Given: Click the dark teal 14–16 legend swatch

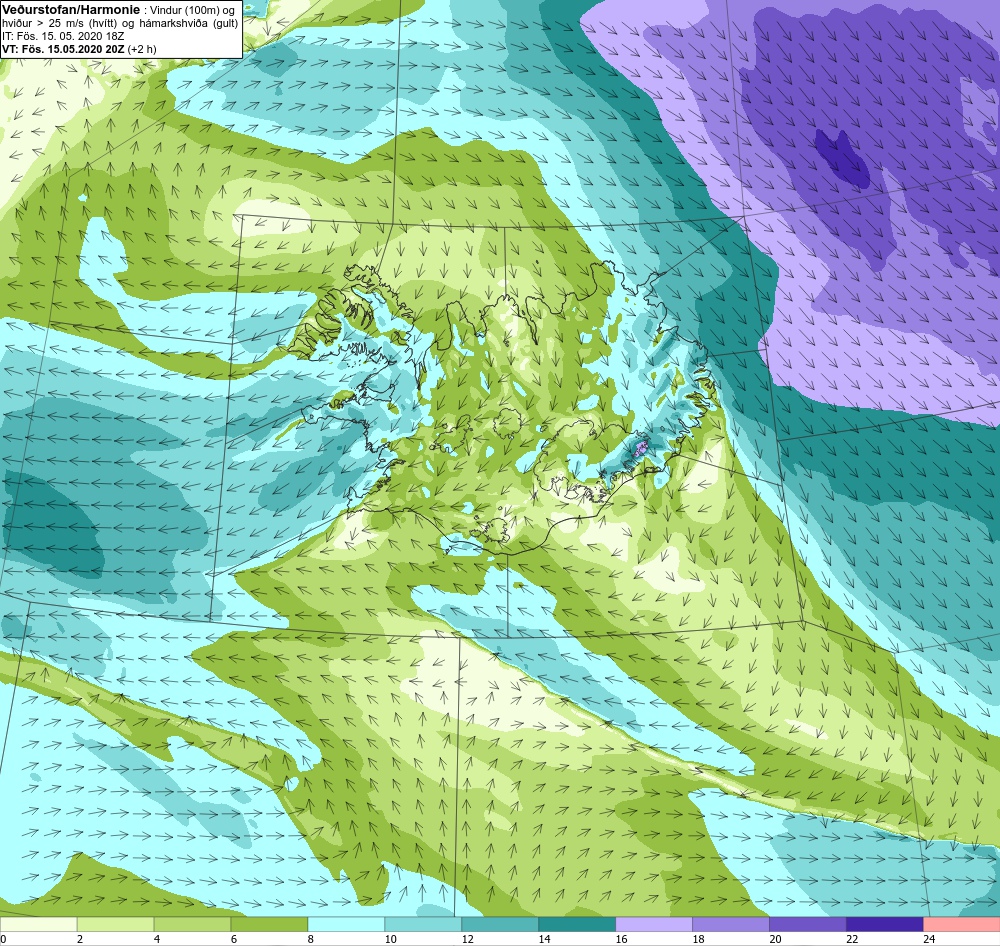Looking at the screenshot, I should (577, 925).
